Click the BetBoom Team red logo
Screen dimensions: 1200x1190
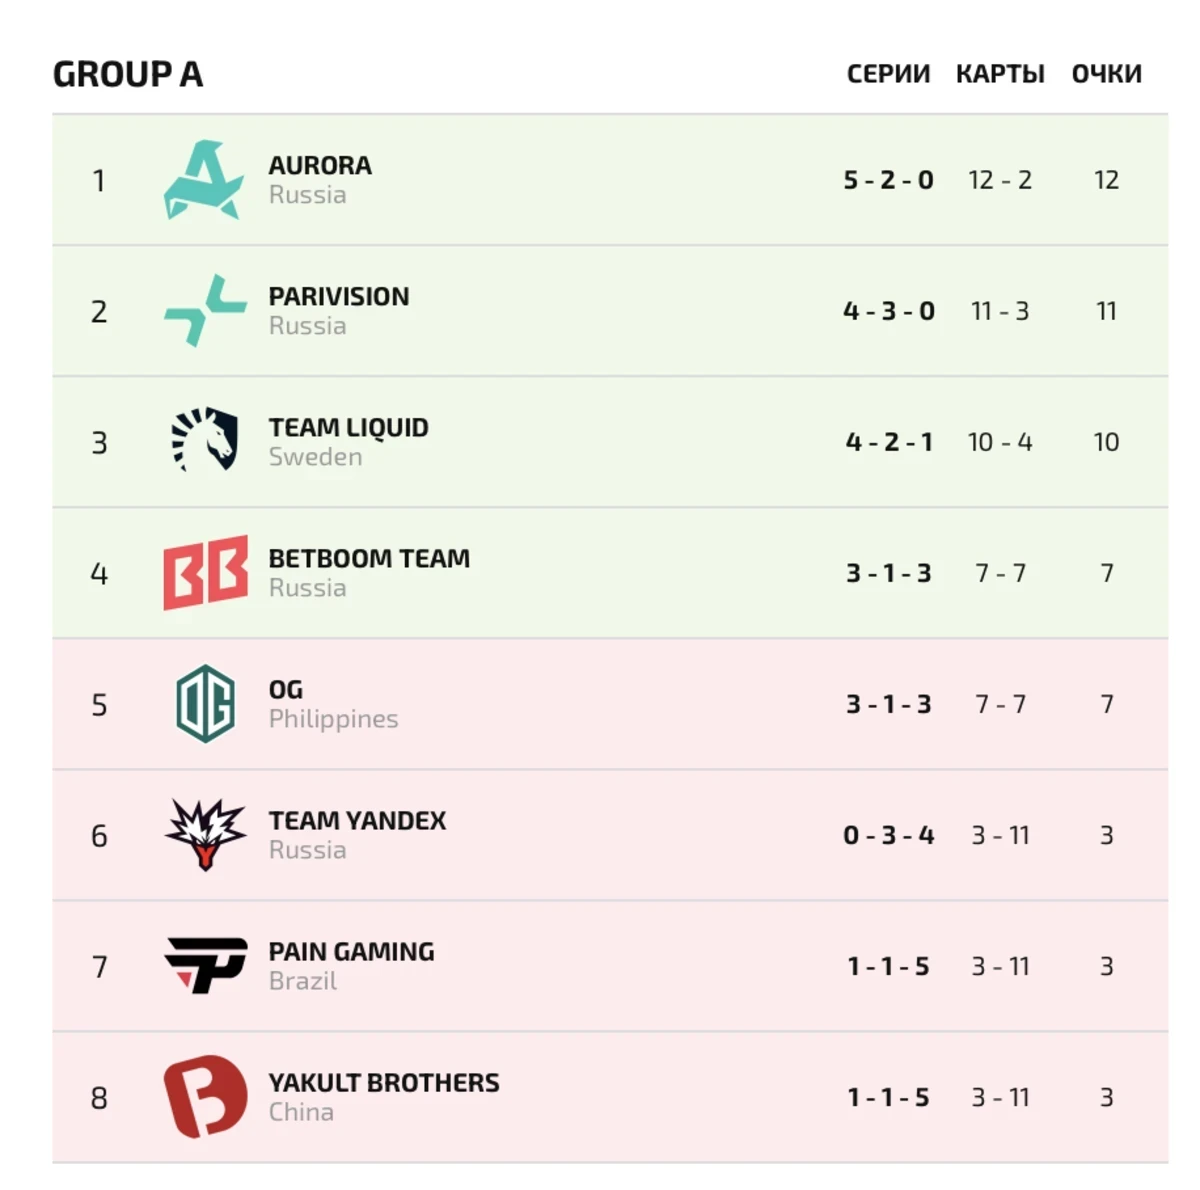tap(205, 572)
